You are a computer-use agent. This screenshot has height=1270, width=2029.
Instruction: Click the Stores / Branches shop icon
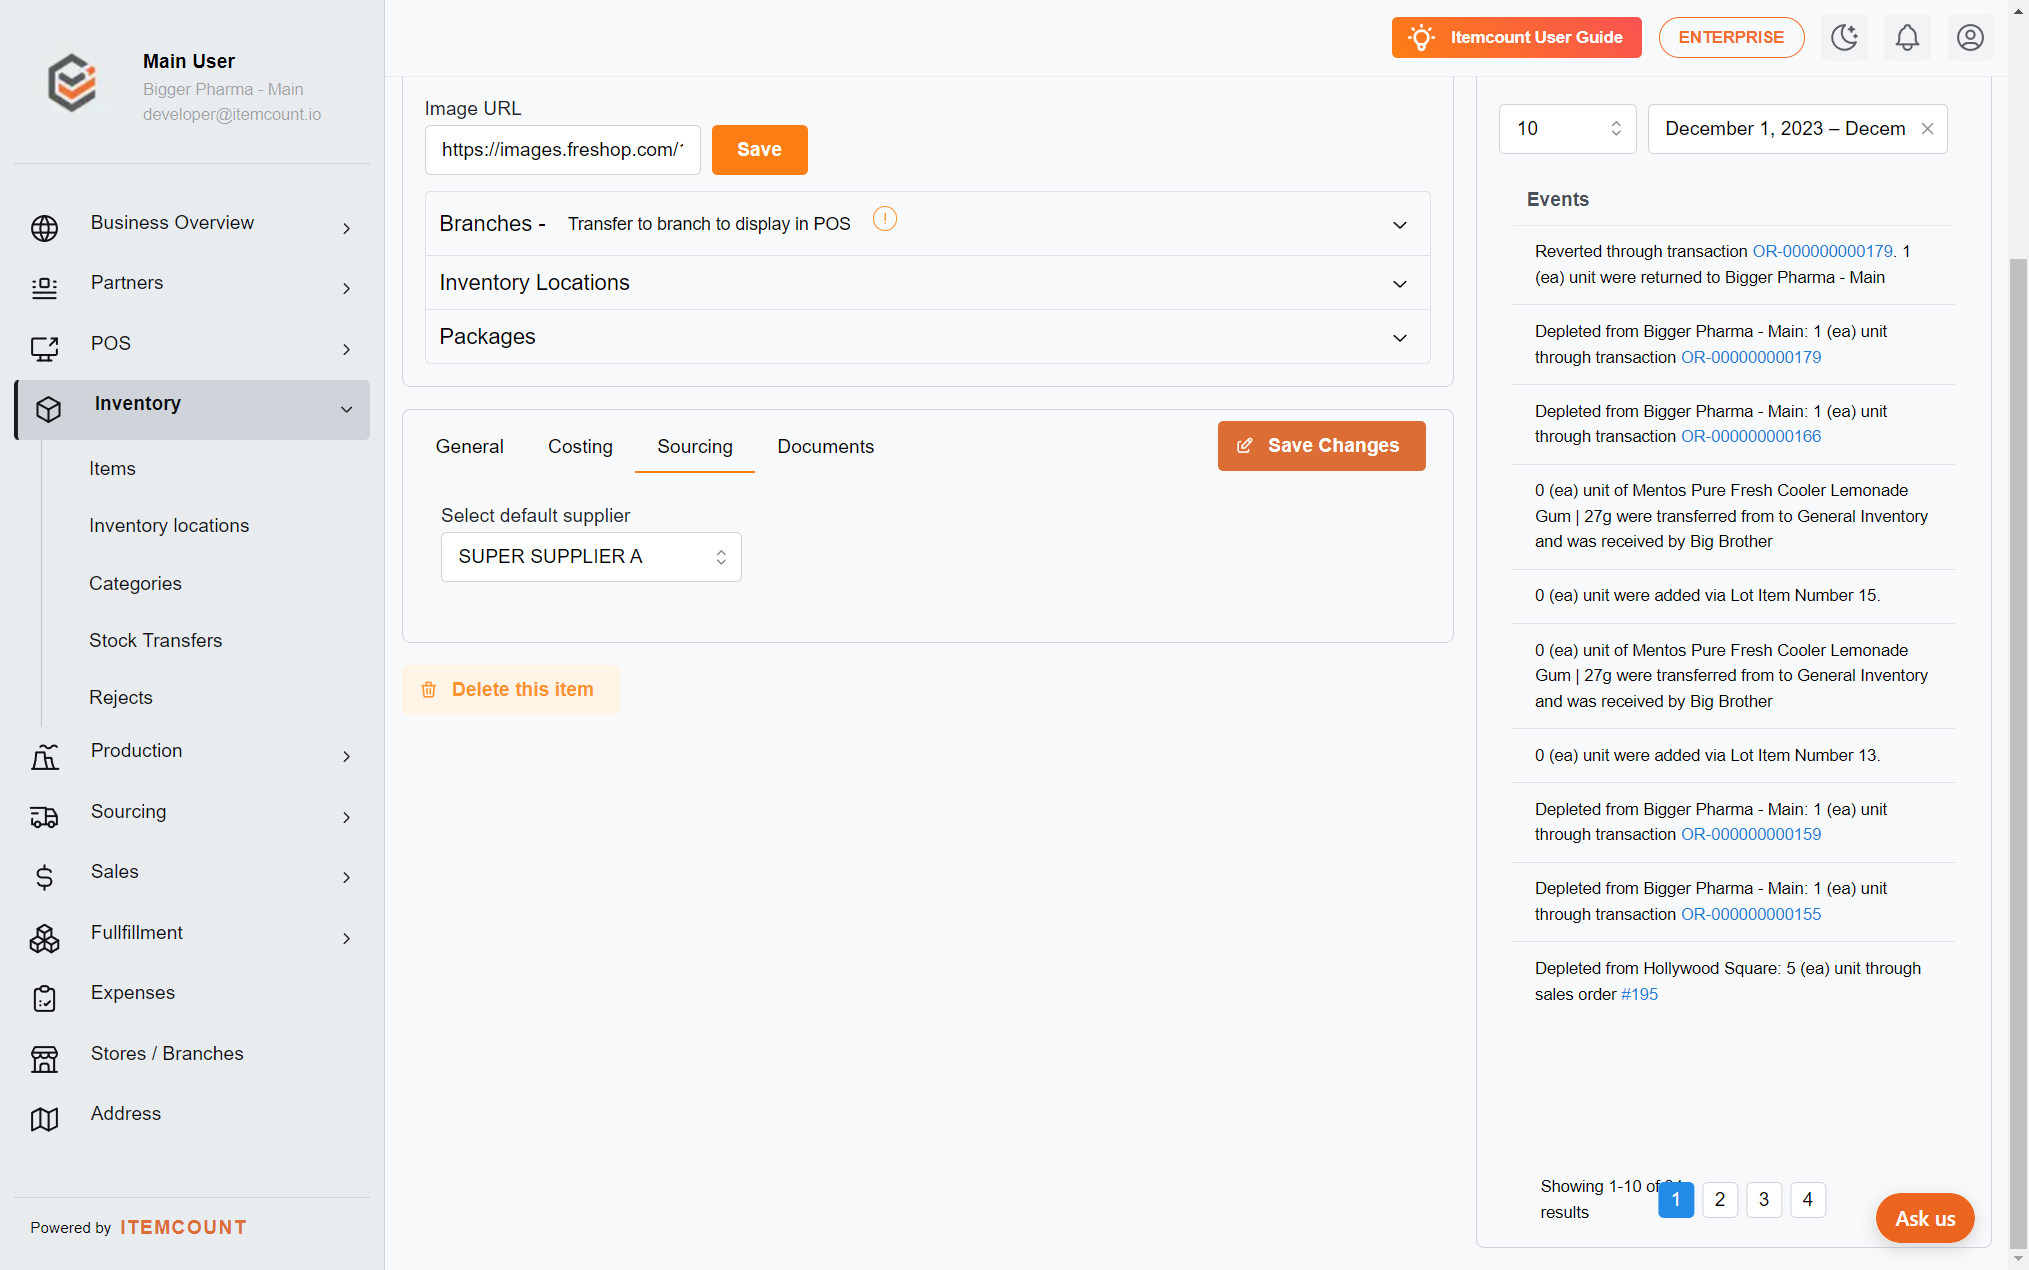pos(44,1059)
